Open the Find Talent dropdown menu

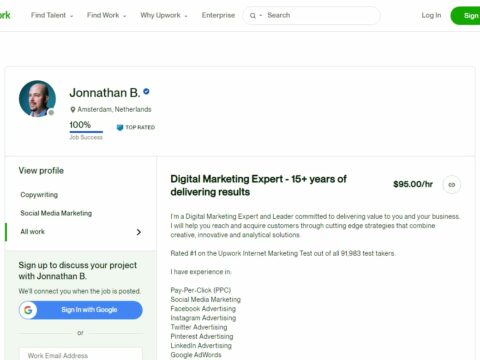tap(52, 15)
